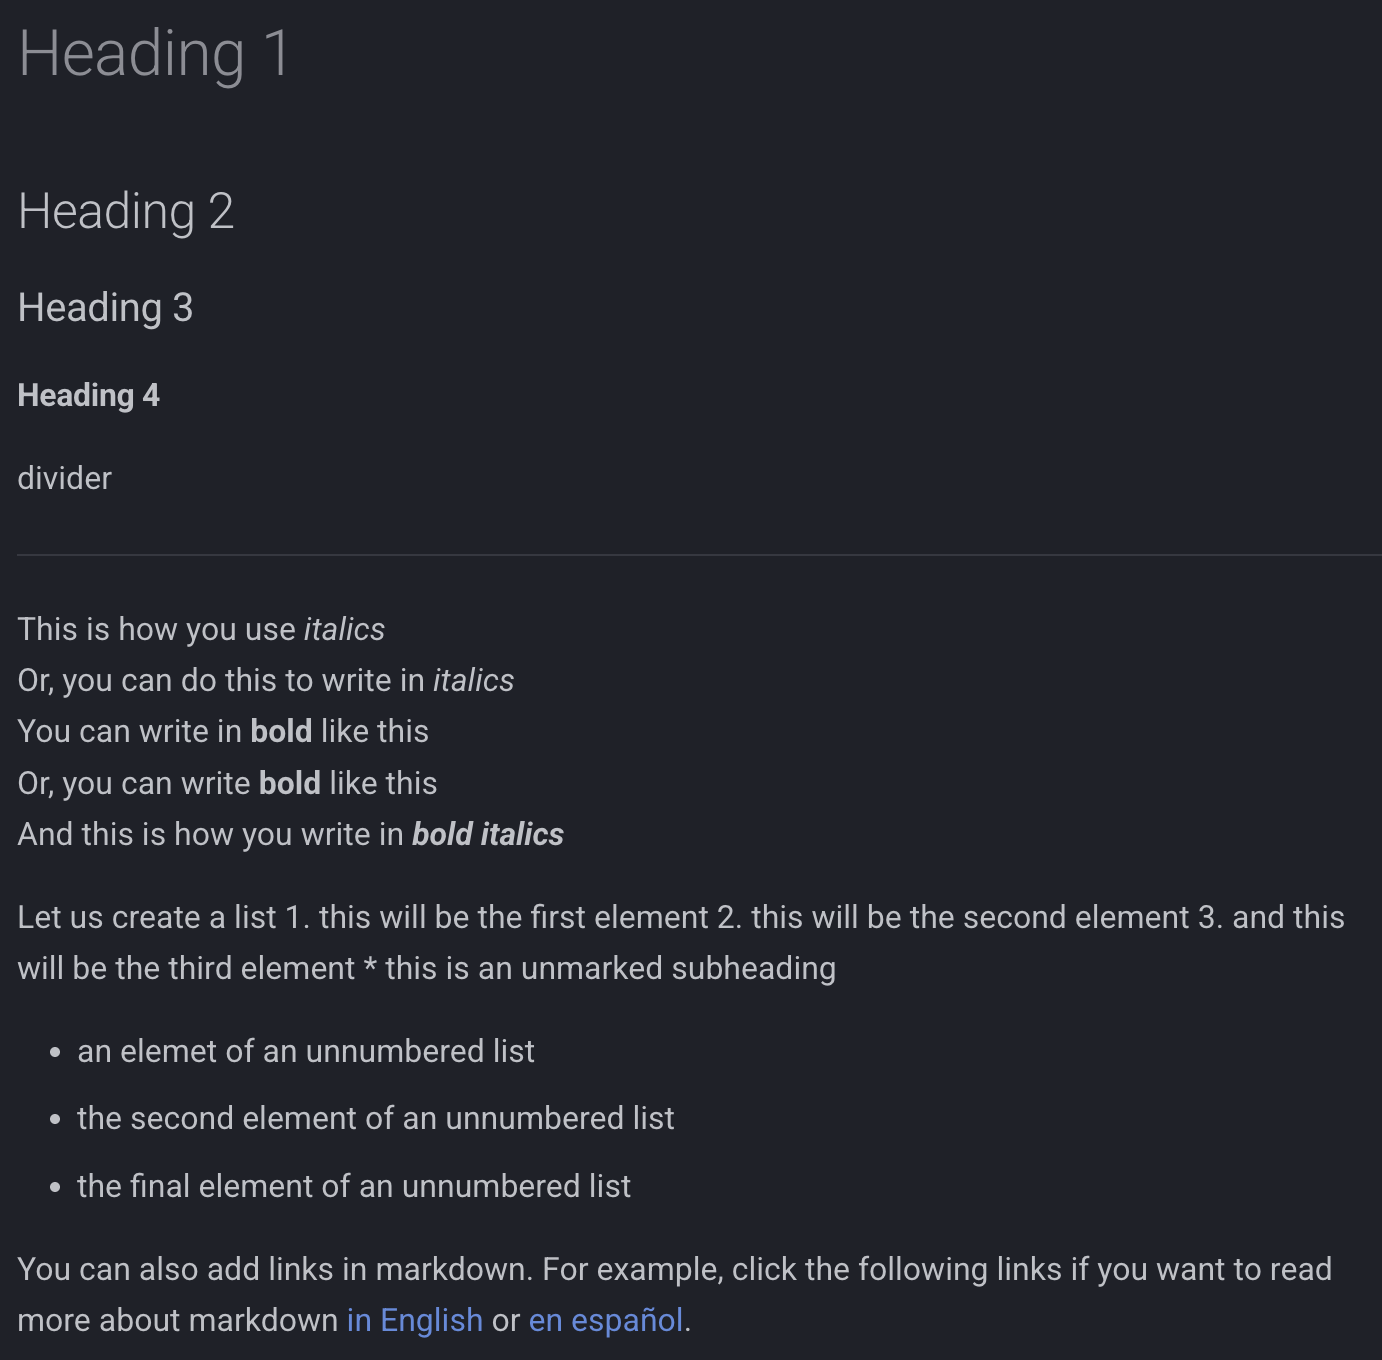Click the 'an elemet of an unnumbered list' item

pyautogui.click(x=306, y=1051)
